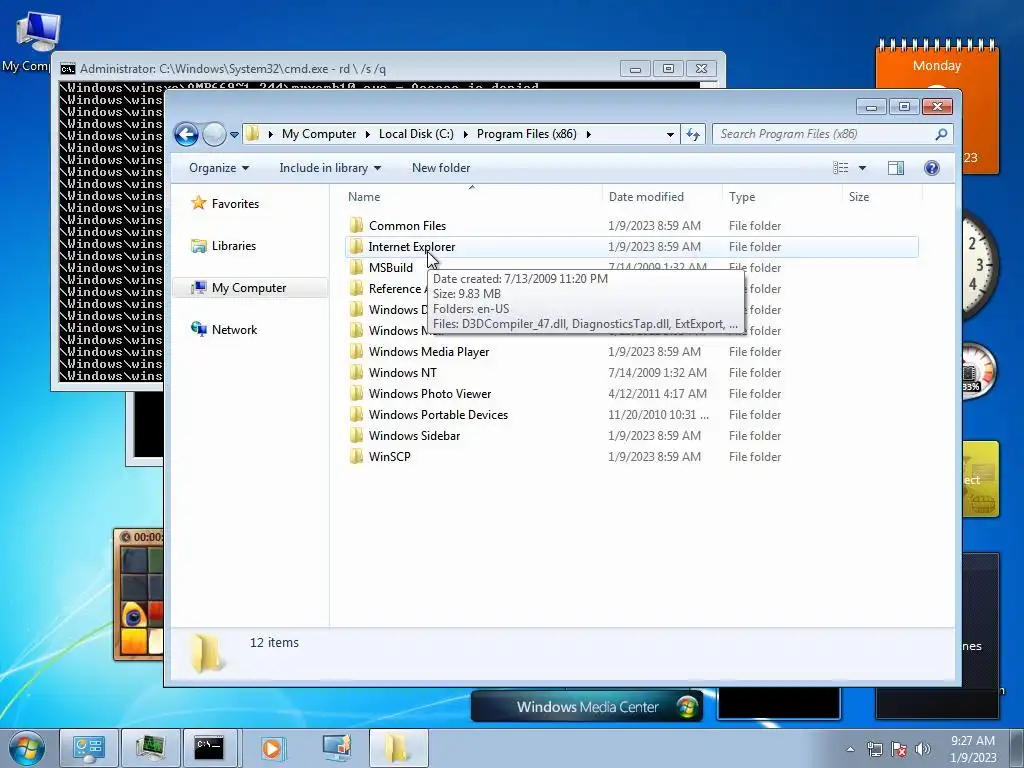This screenshot has width=1024, height=768.
Task: Click the volume speaker tray icon
Action: 923,749
